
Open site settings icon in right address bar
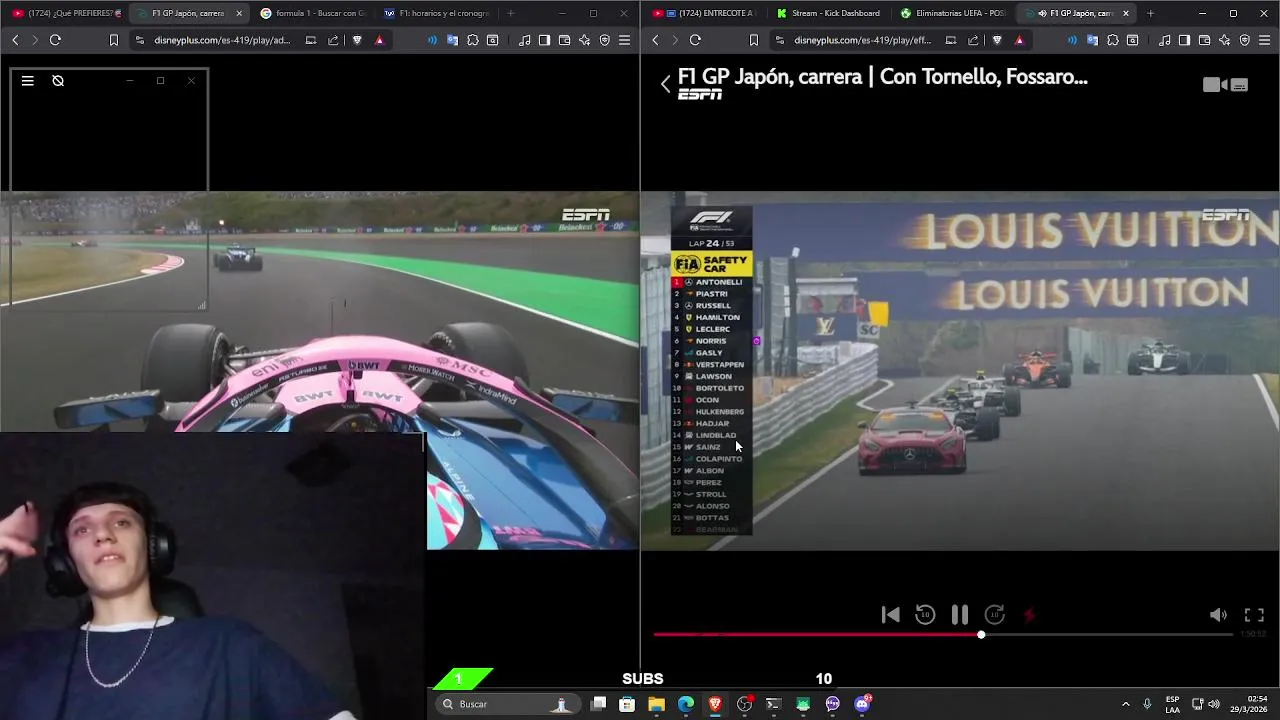coord(780,40)
